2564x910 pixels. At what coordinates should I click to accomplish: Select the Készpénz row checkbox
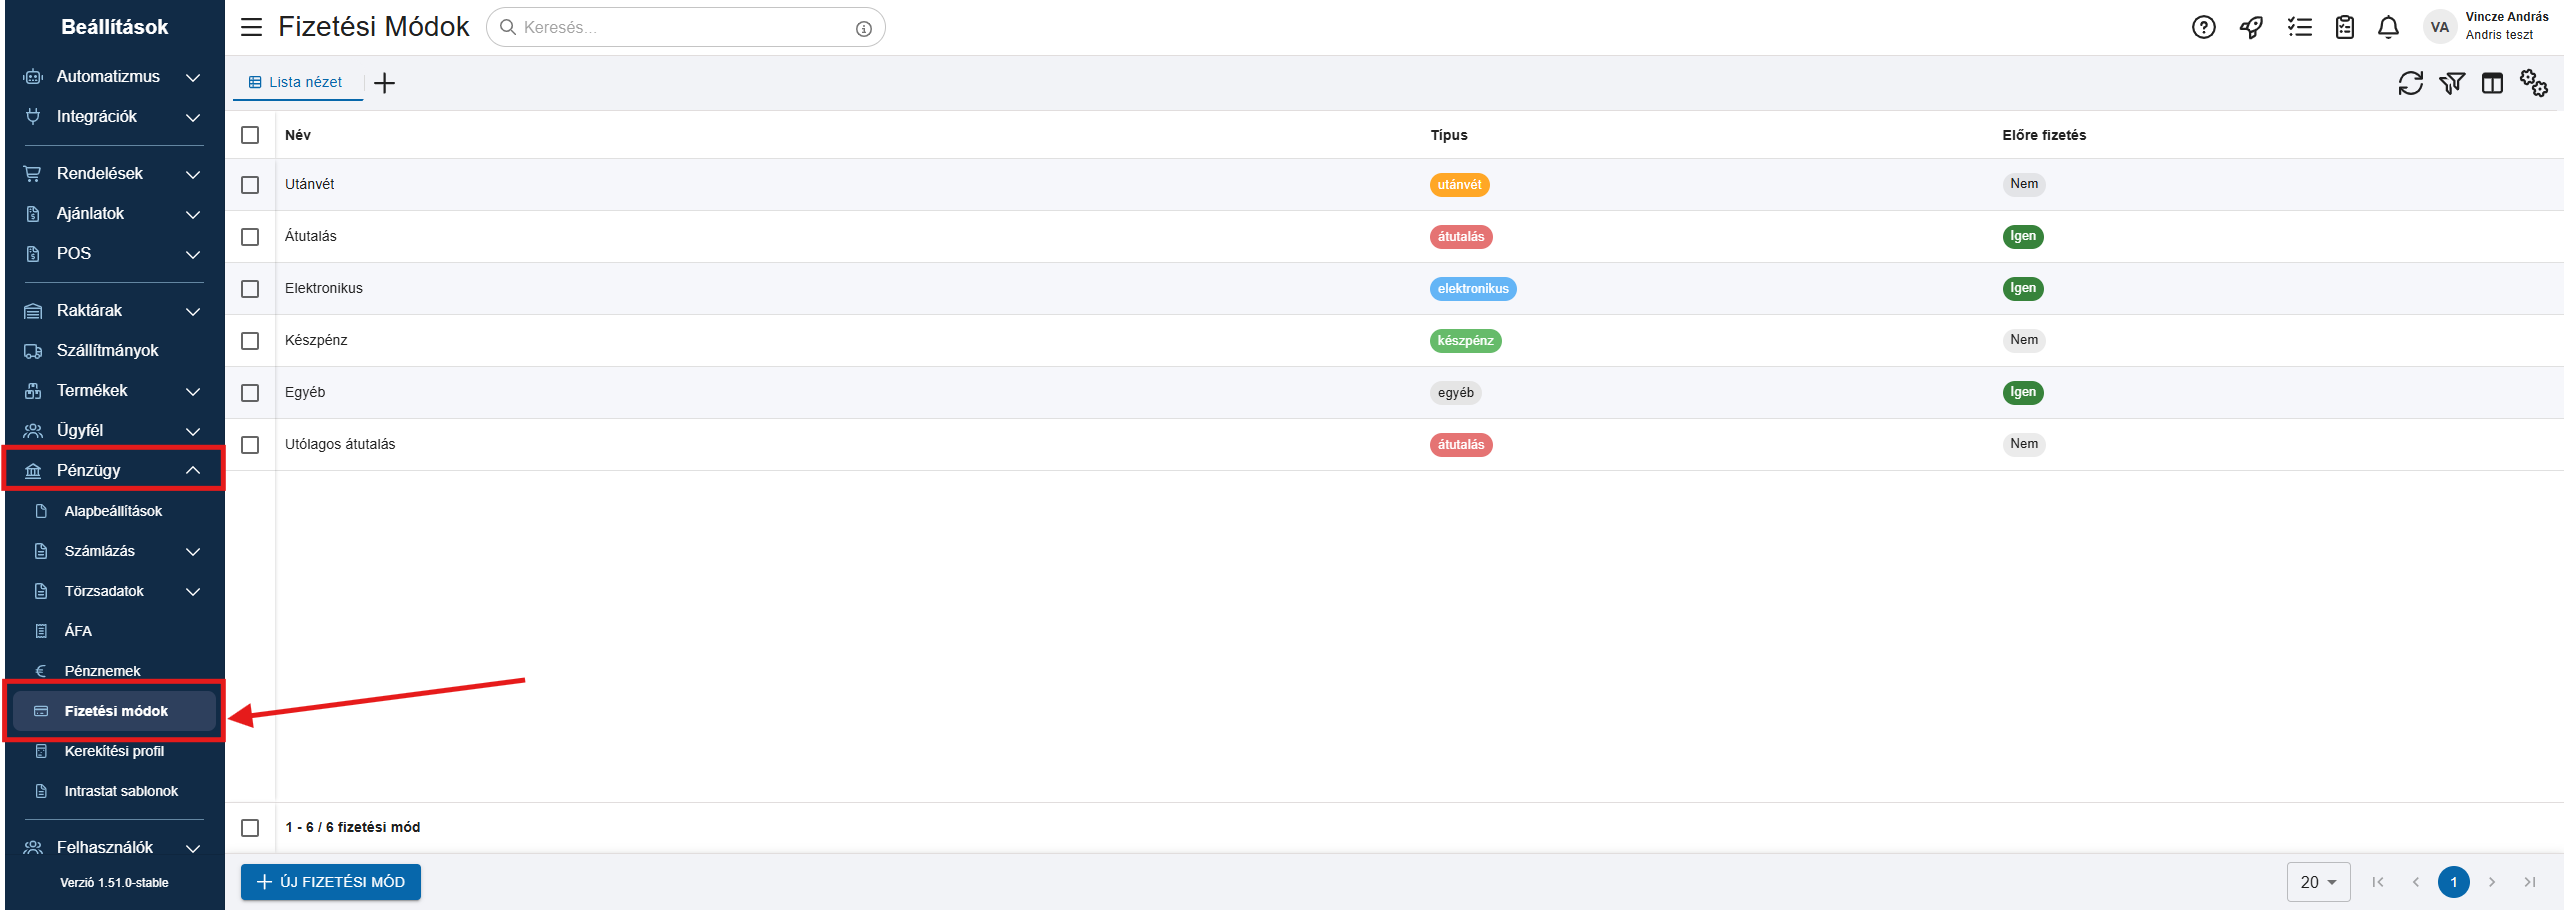[x=250, y=341]
